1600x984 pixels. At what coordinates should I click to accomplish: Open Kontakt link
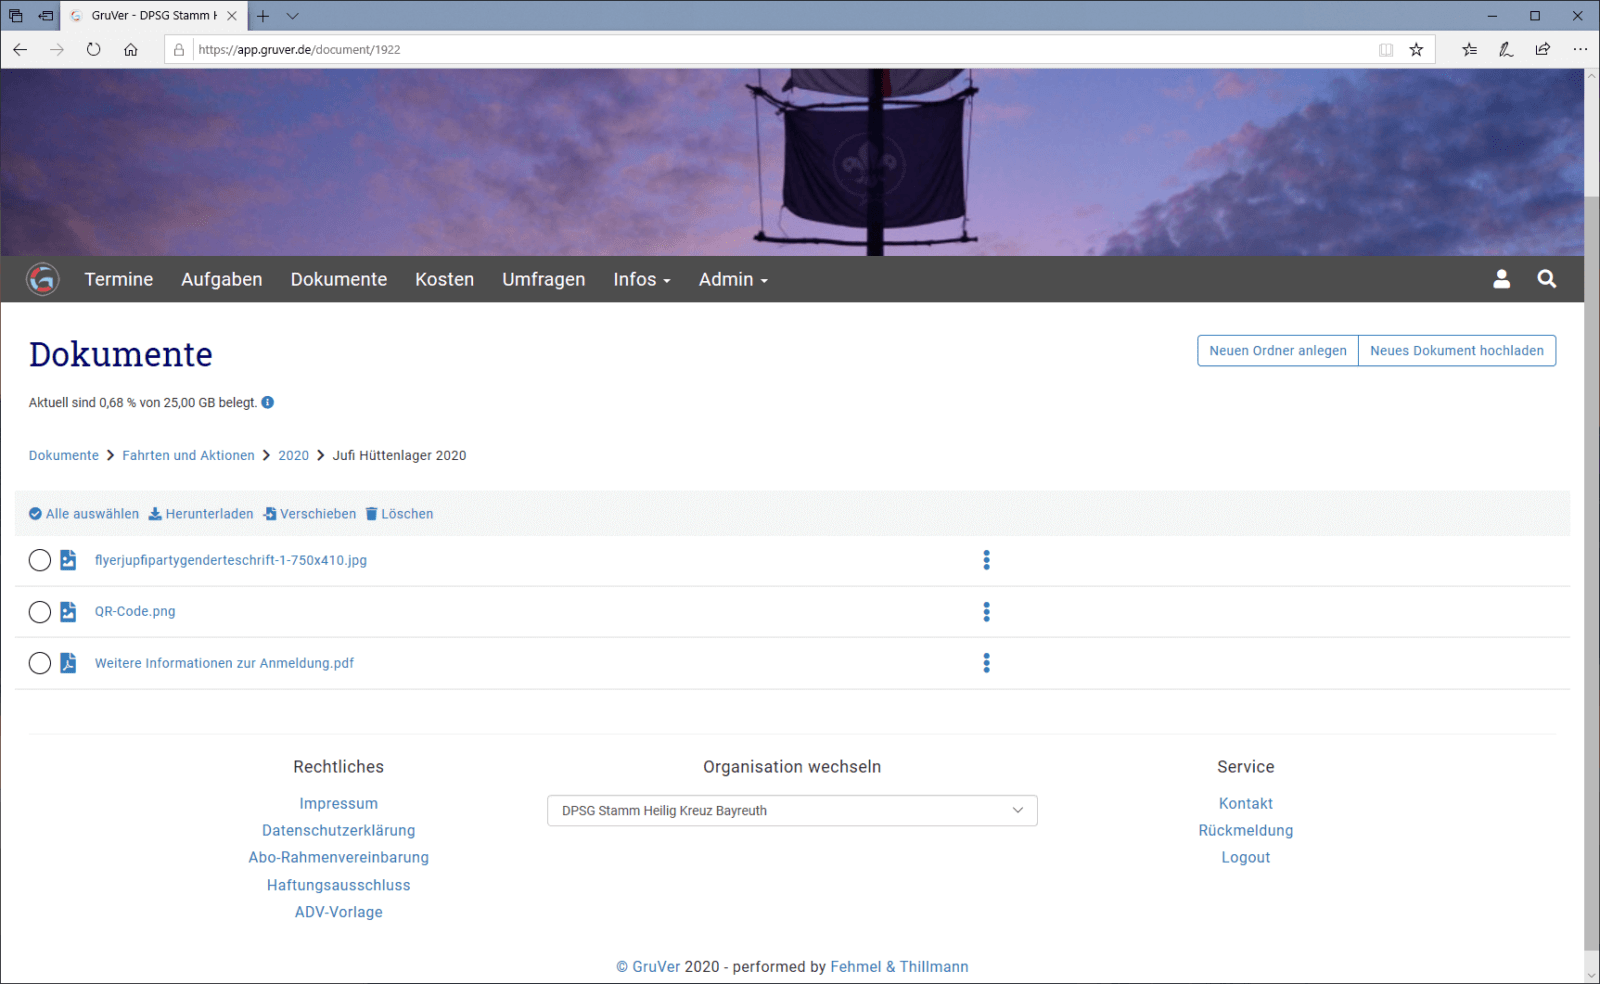pos(1246,804)
